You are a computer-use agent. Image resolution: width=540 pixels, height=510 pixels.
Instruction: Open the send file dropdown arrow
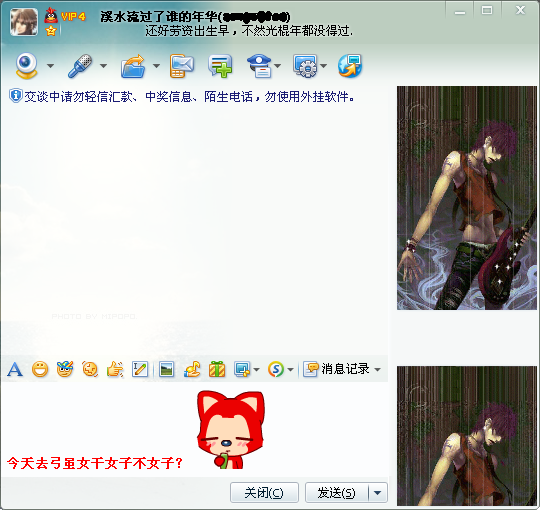pos(156,65)
